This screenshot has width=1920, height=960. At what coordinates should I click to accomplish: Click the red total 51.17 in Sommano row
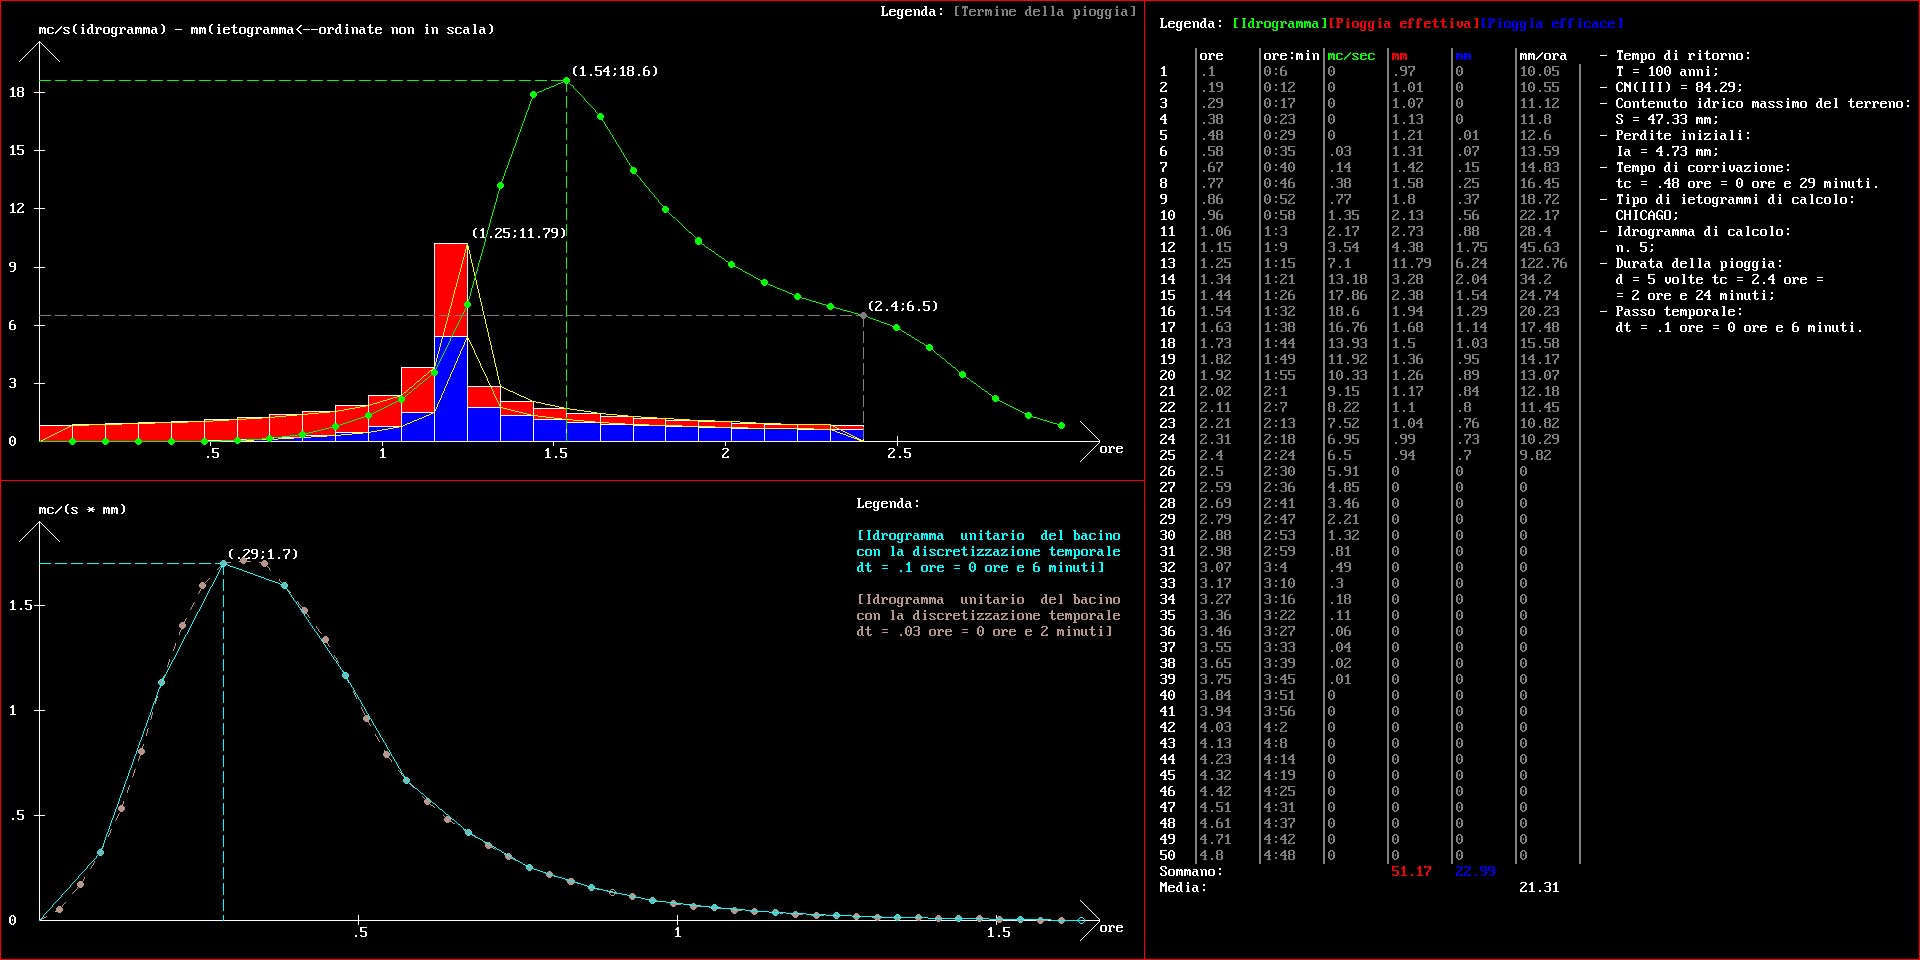[1411, 872]
